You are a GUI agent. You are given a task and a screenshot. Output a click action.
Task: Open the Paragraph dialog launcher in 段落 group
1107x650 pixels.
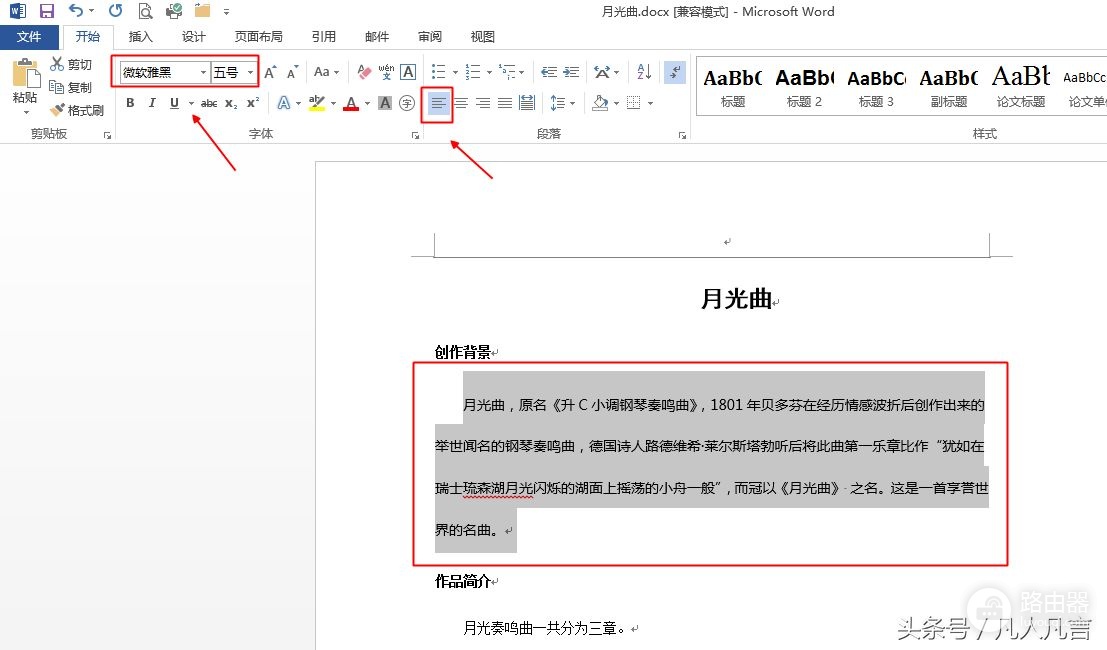[682, 136]
